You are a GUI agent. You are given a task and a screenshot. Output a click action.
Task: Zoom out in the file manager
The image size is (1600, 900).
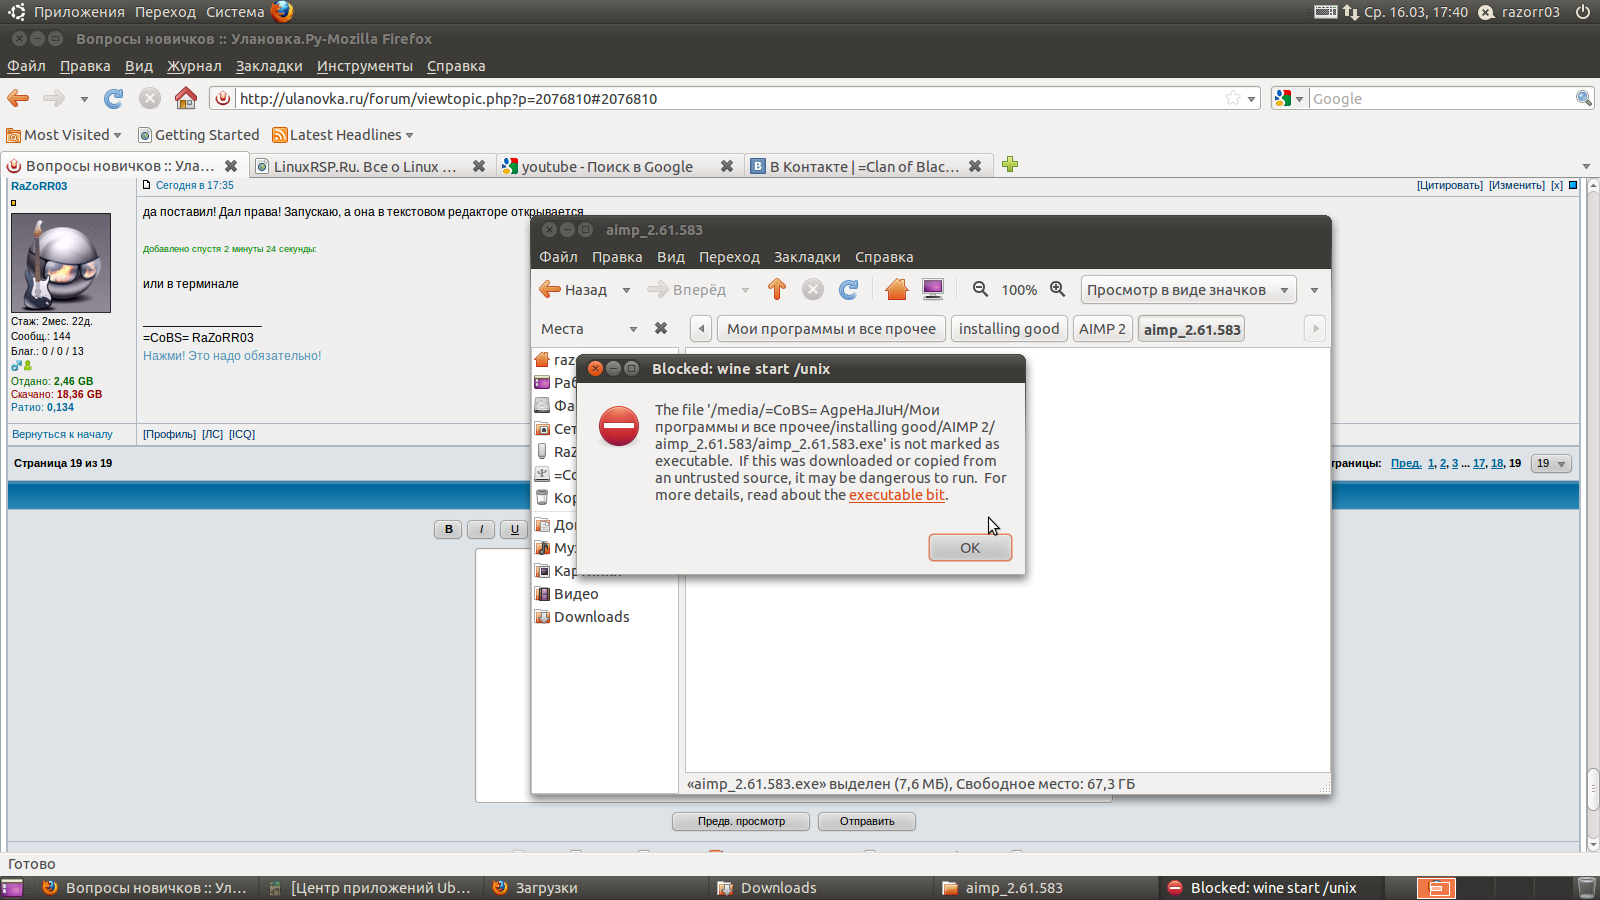point(980,290)
